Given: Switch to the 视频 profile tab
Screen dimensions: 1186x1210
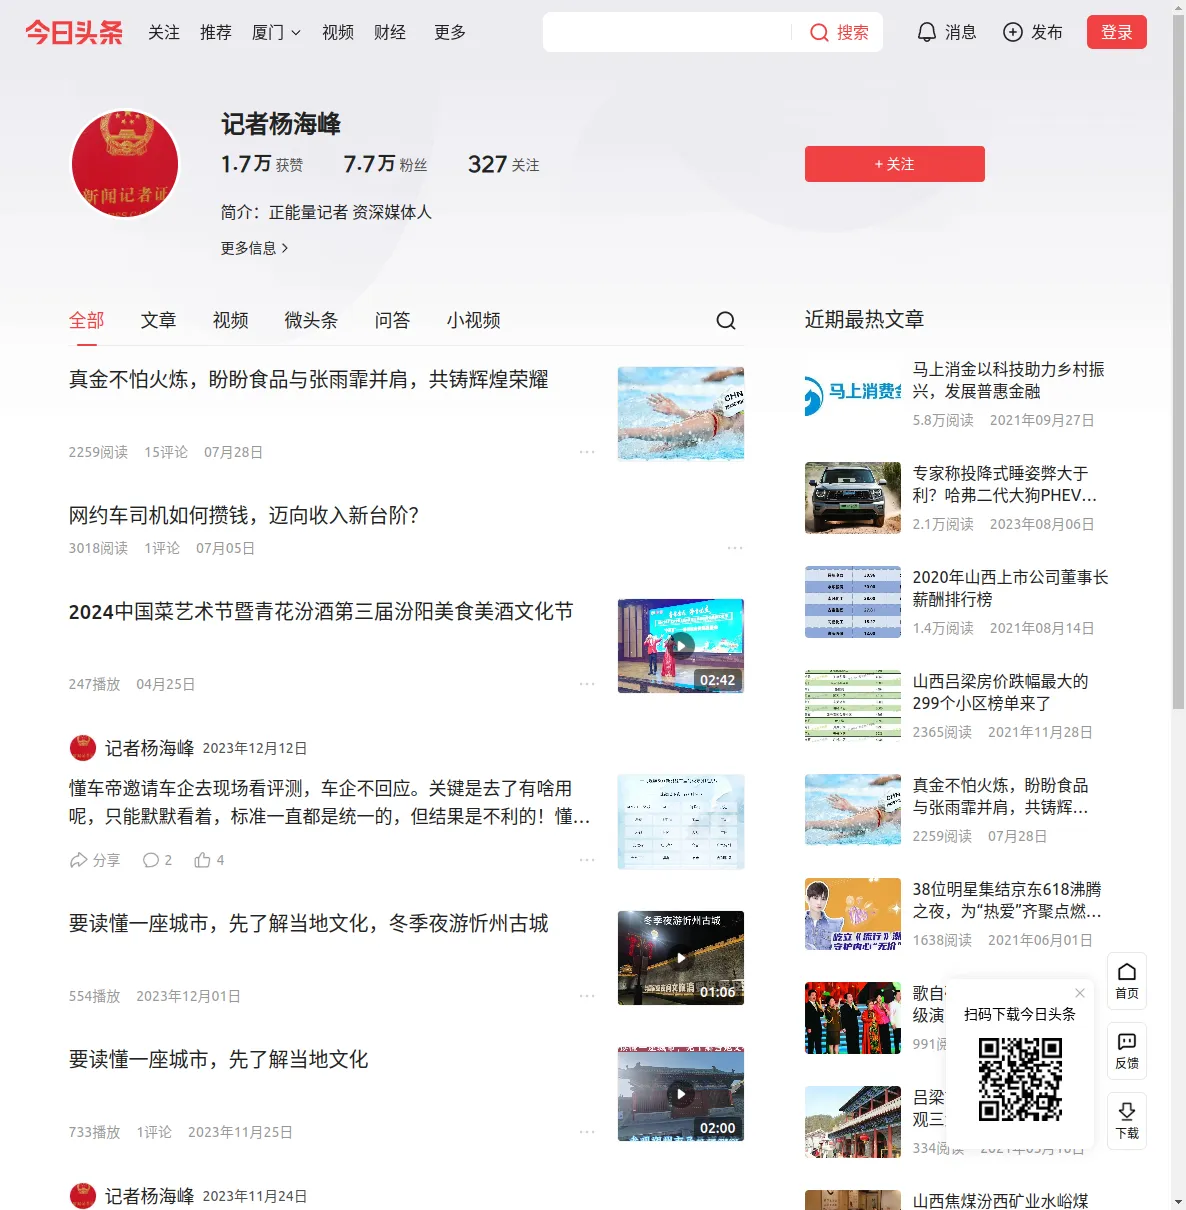Looking at the screenshot, I should tap(230, 320).
